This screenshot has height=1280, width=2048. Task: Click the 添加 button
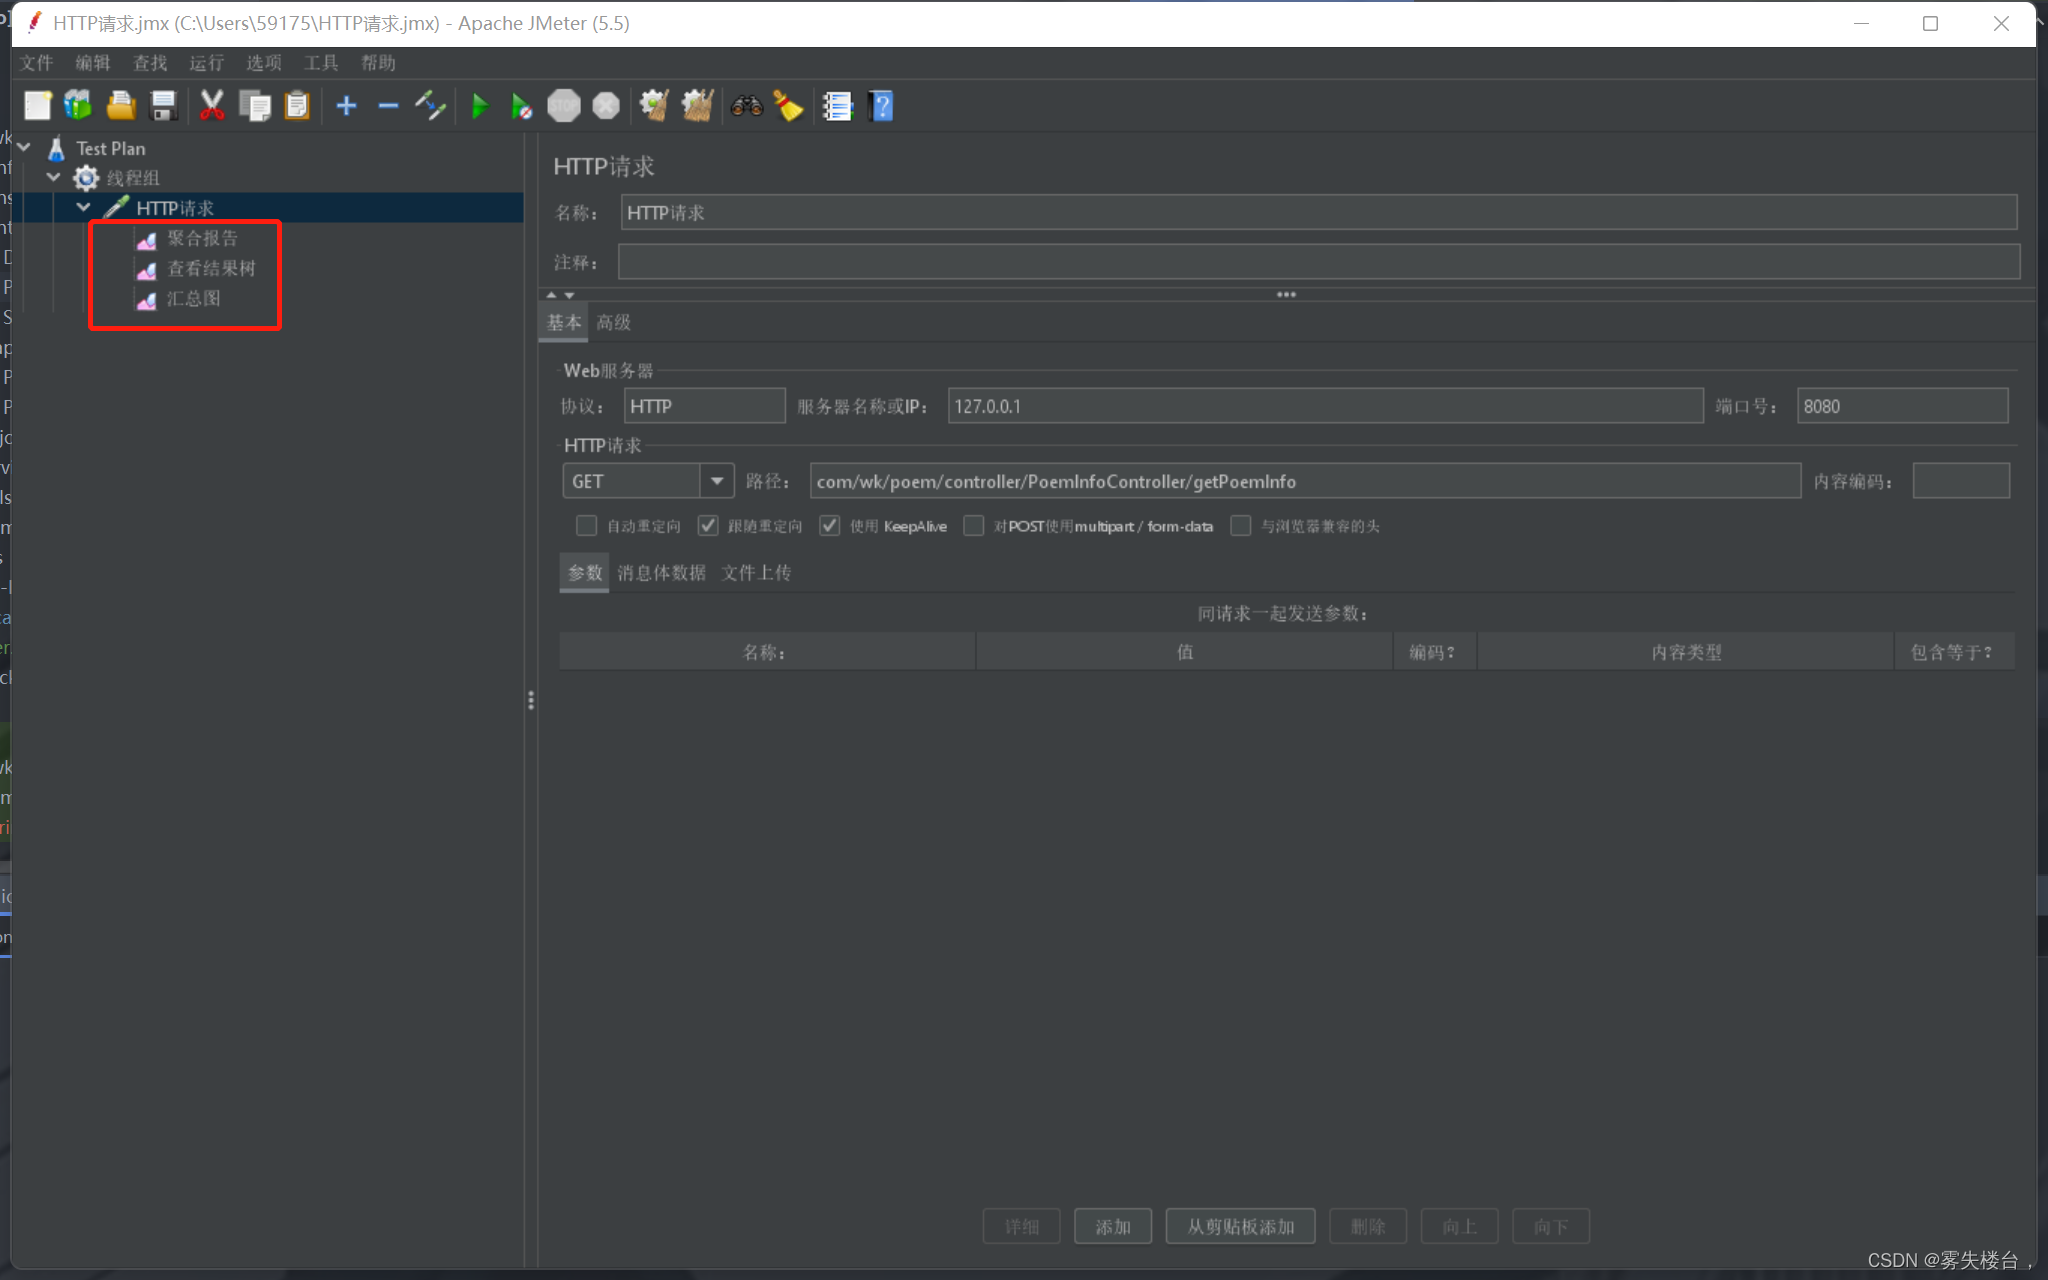pyautogui.click(x=1113, y=1227)
